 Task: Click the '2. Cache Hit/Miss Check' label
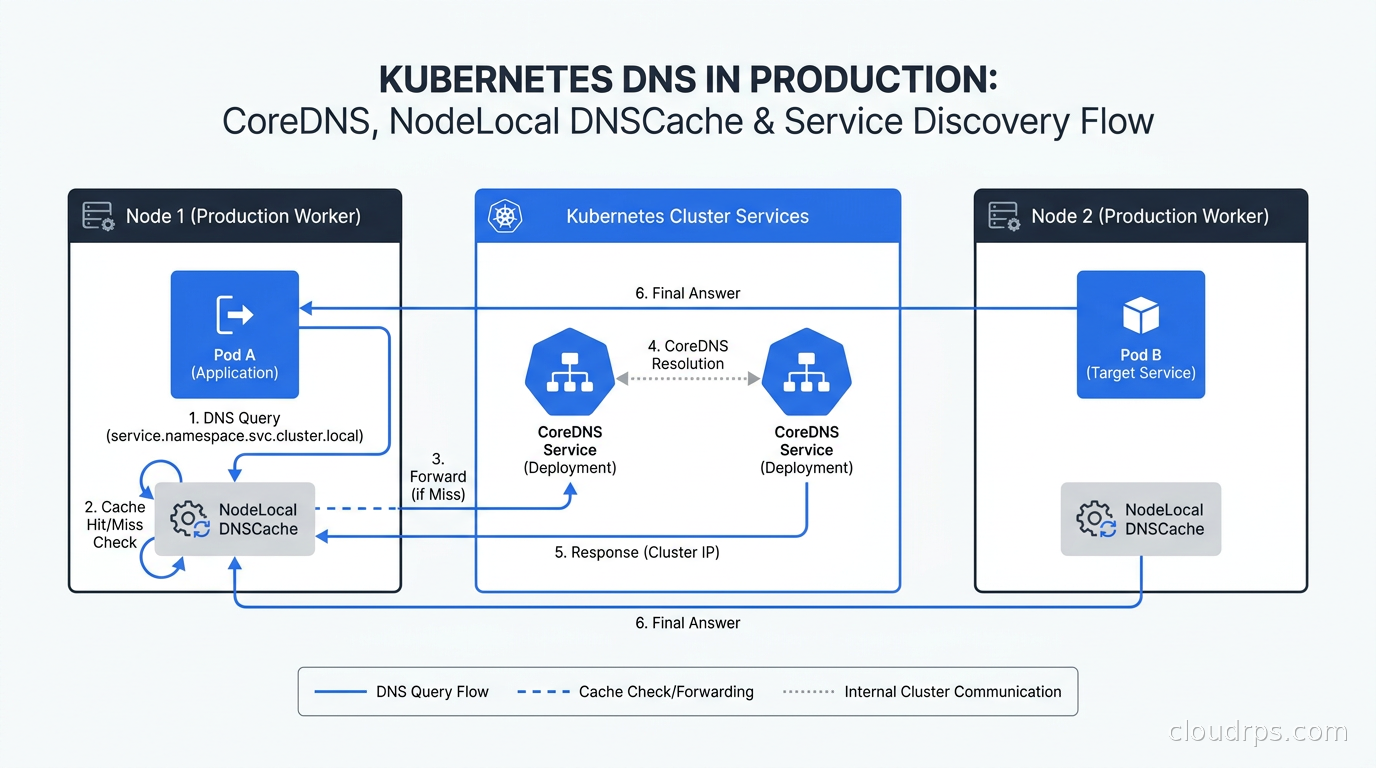pos(115,524)
